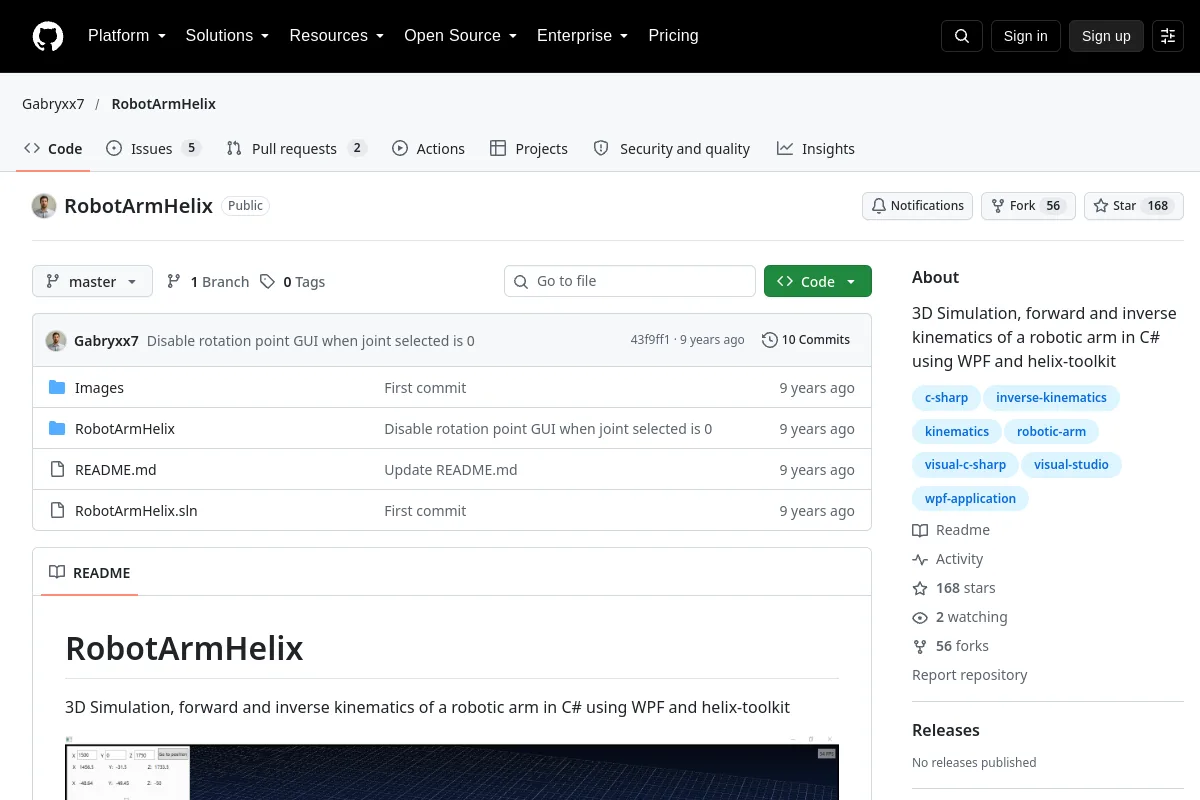
Task: Open the master branch selector
Action: tap(92, 282)
